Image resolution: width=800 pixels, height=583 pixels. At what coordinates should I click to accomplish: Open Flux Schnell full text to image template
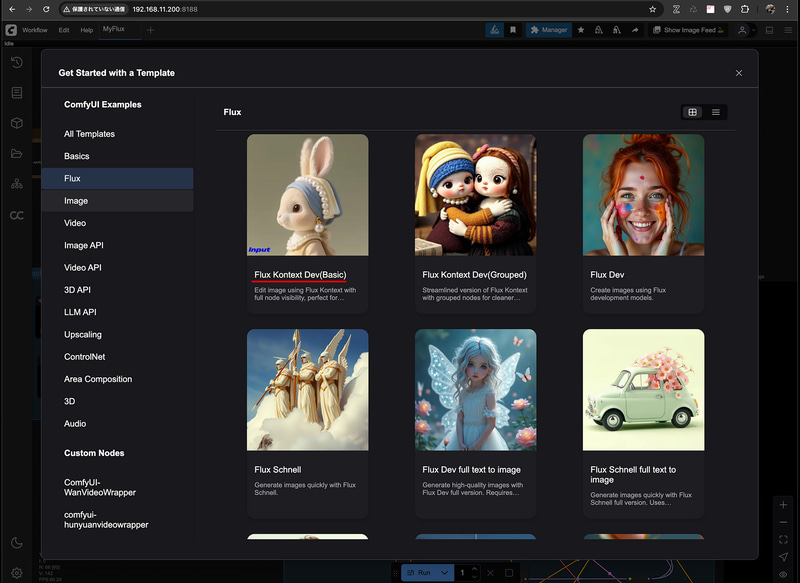[x=643, y=423]
